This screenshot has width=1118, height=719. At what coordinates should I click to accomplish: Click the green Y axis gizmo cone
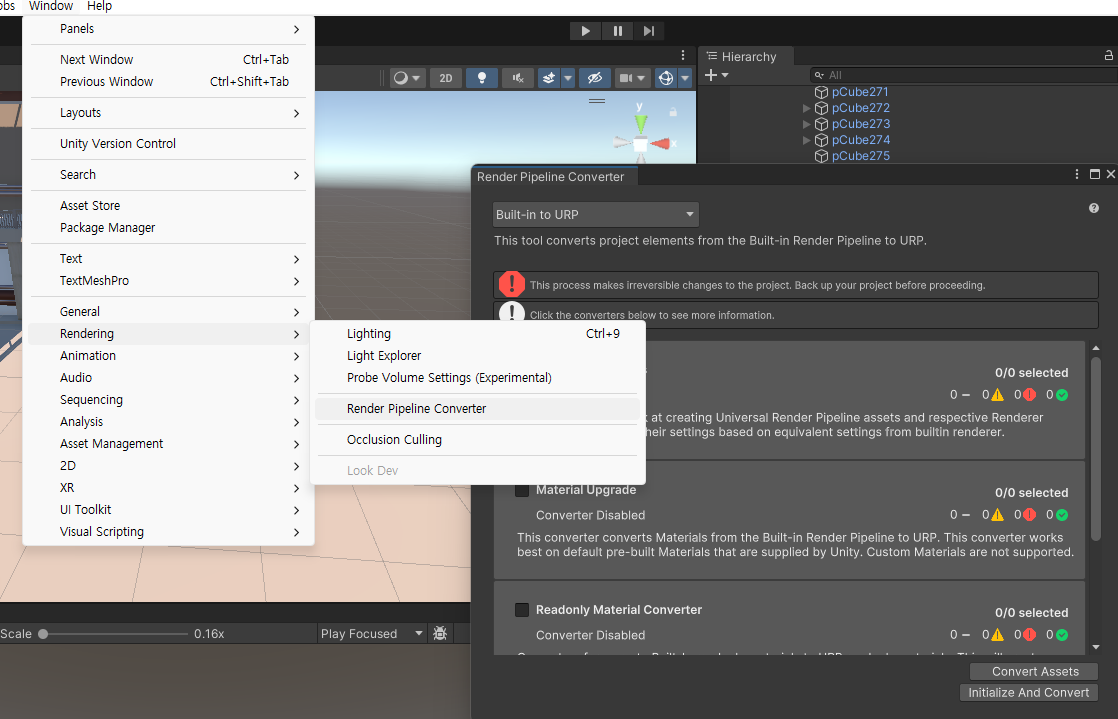(x=640, y=122)
